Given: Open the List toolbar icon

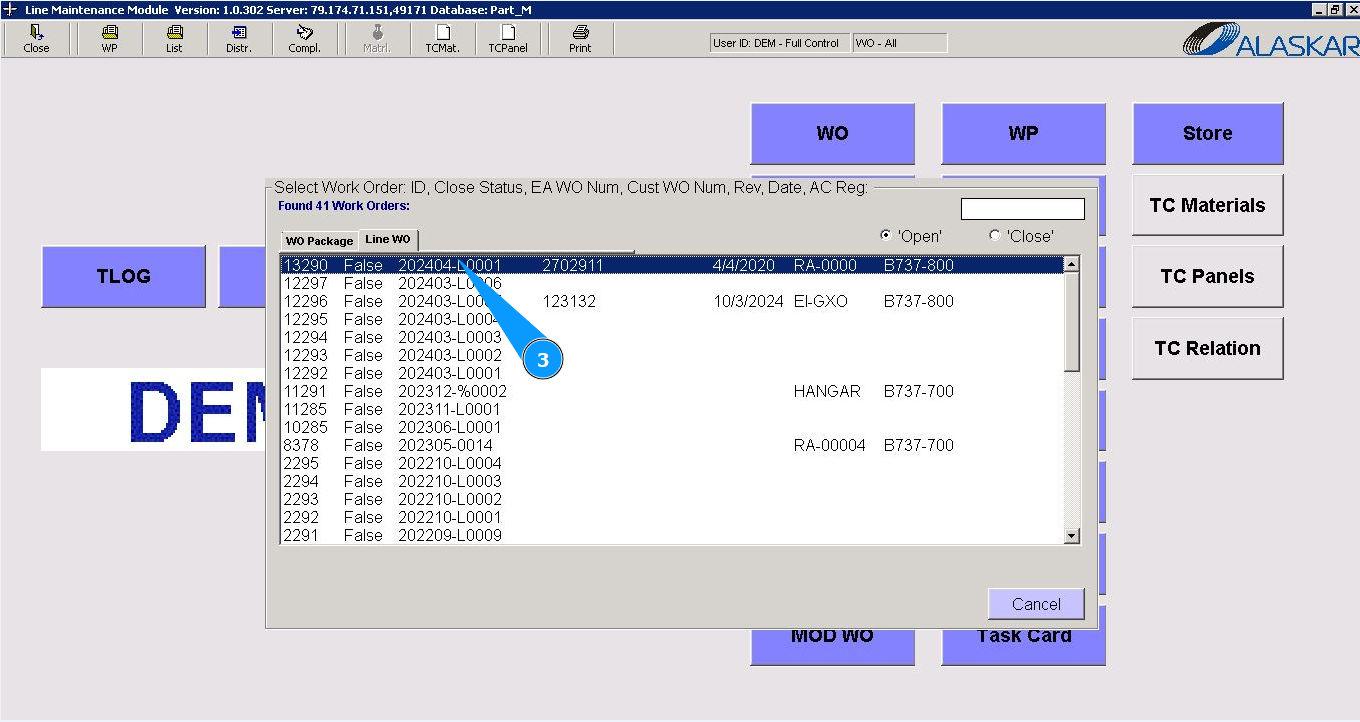Looking at the screenshot, I should tap(174, 39).
